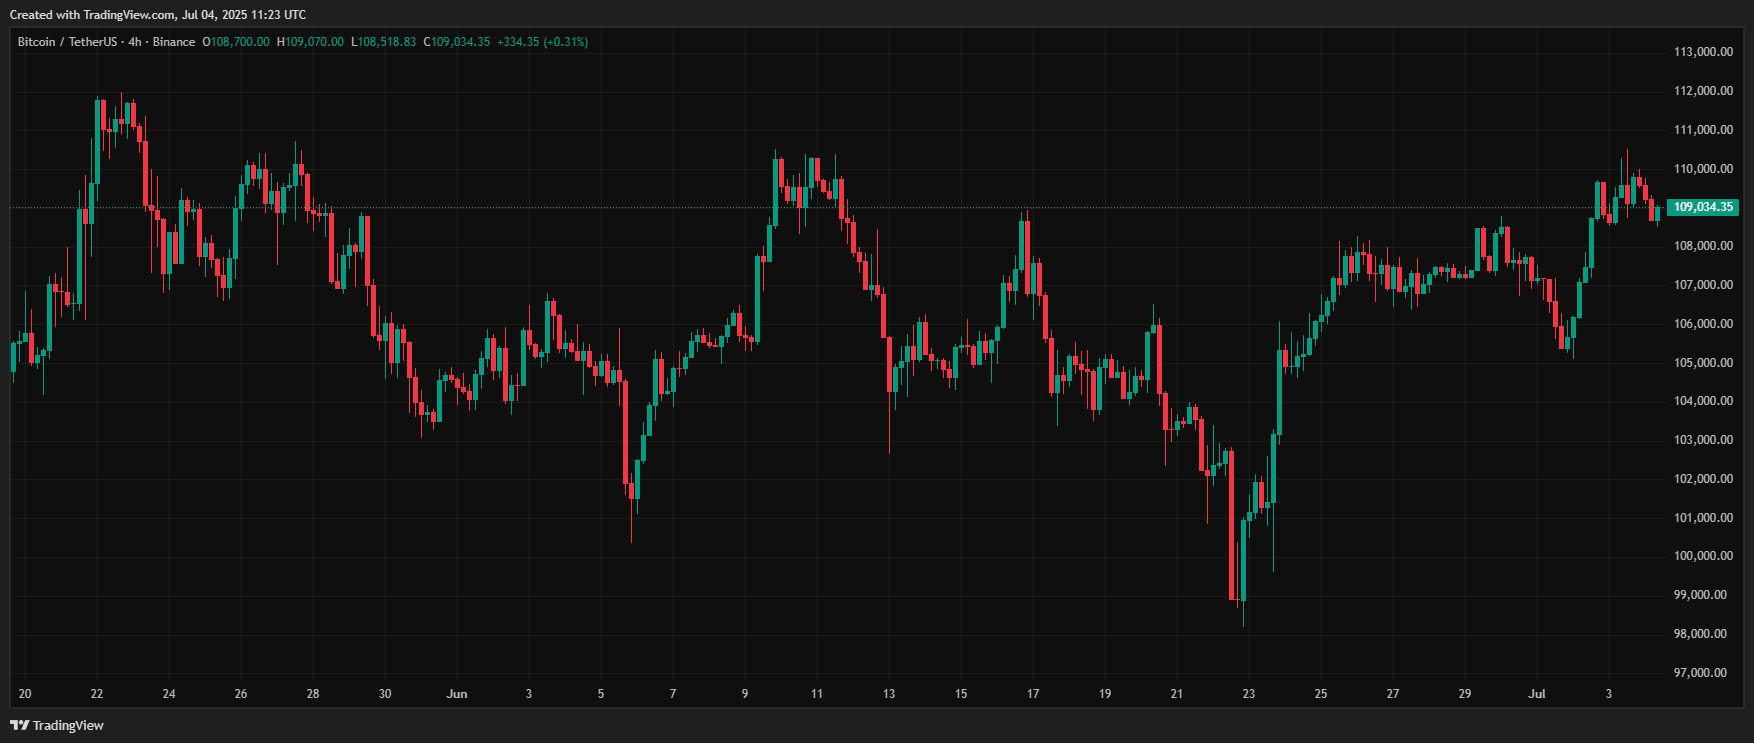1754x743 pixels.
Task: Click the '15' date label on time axis
Action: (961, 694)
